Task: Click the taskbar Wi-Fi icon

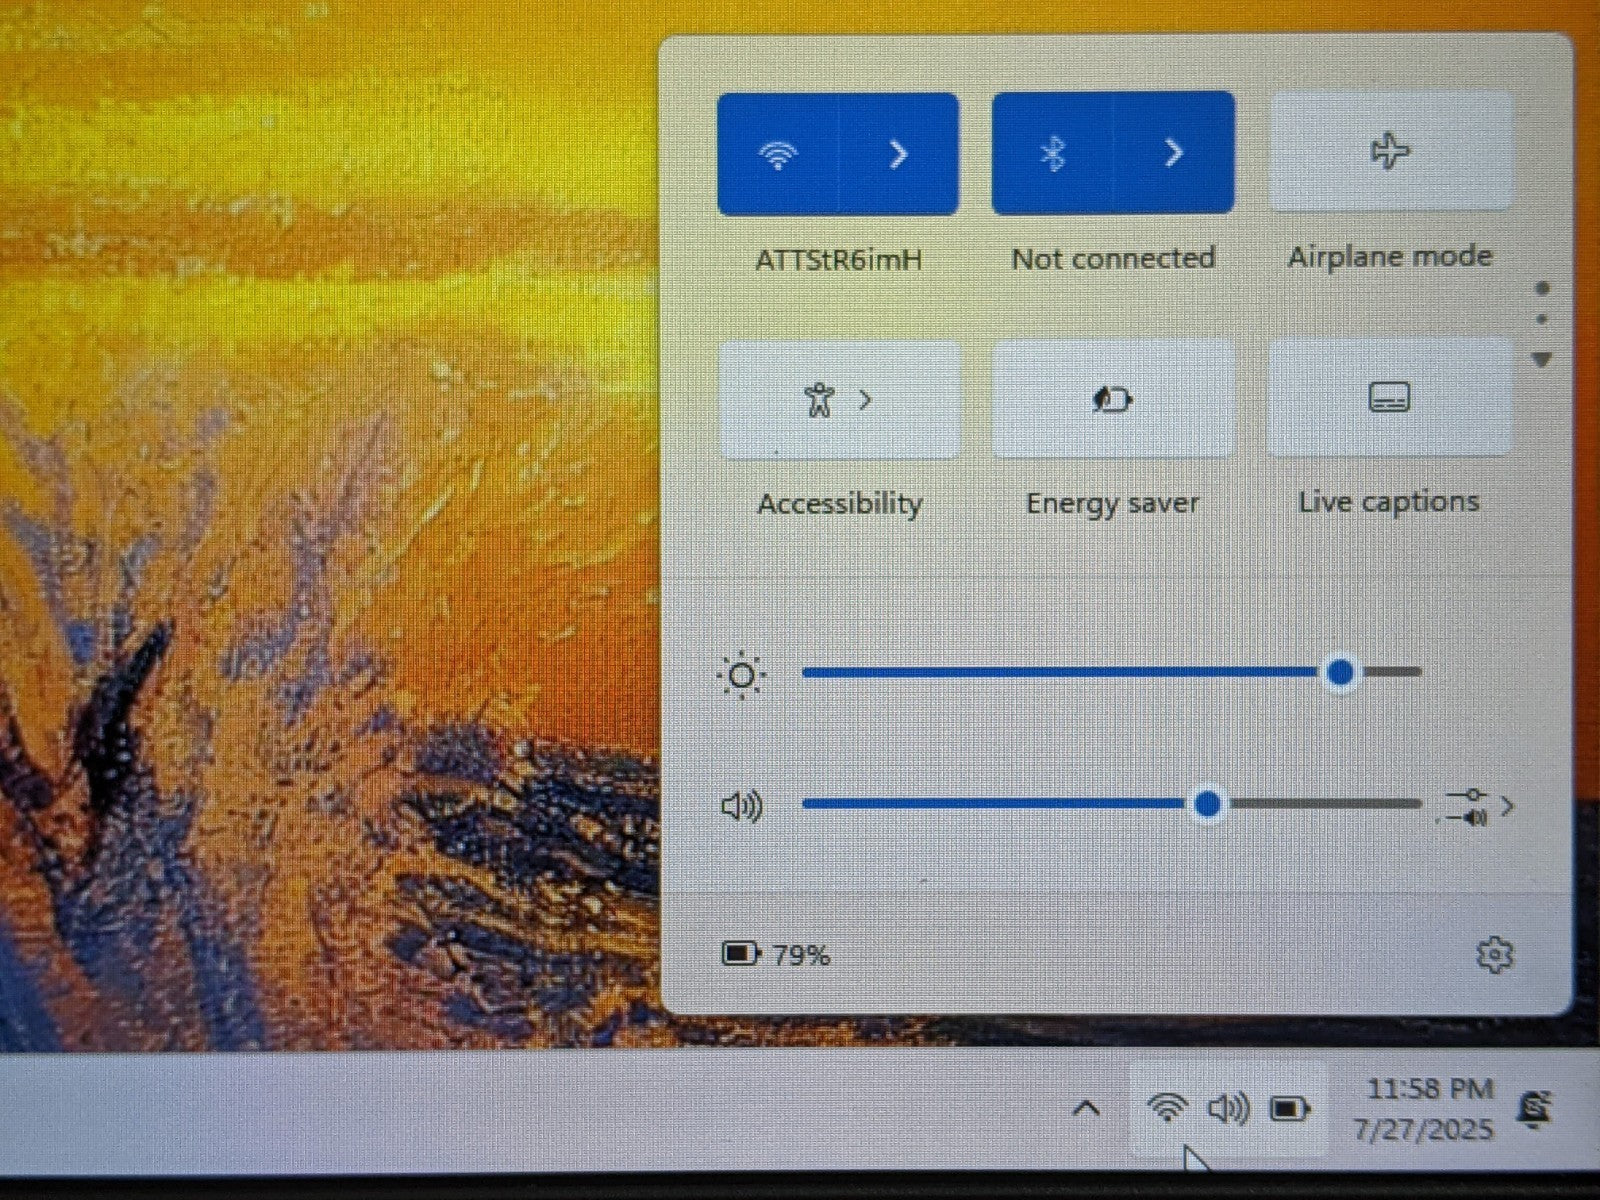Action: click(1167, 1107)
